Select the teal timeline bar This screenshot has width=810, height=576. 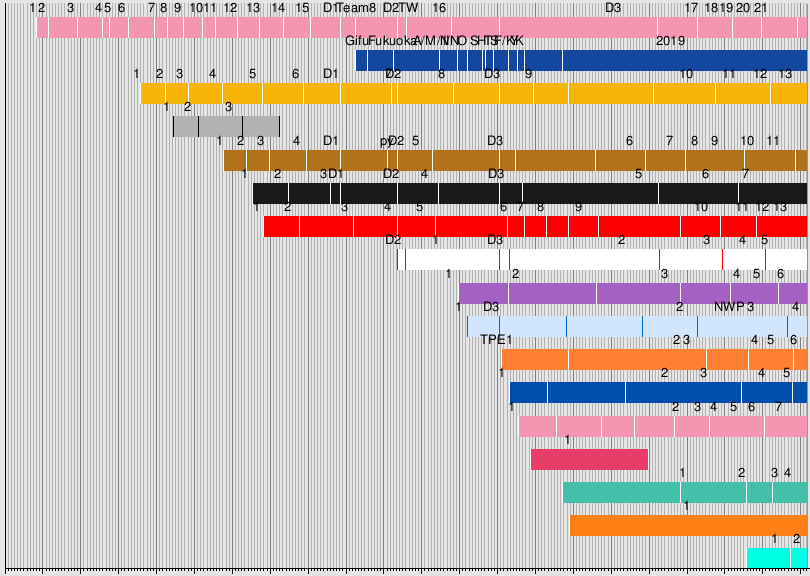[x=684, y=492]
